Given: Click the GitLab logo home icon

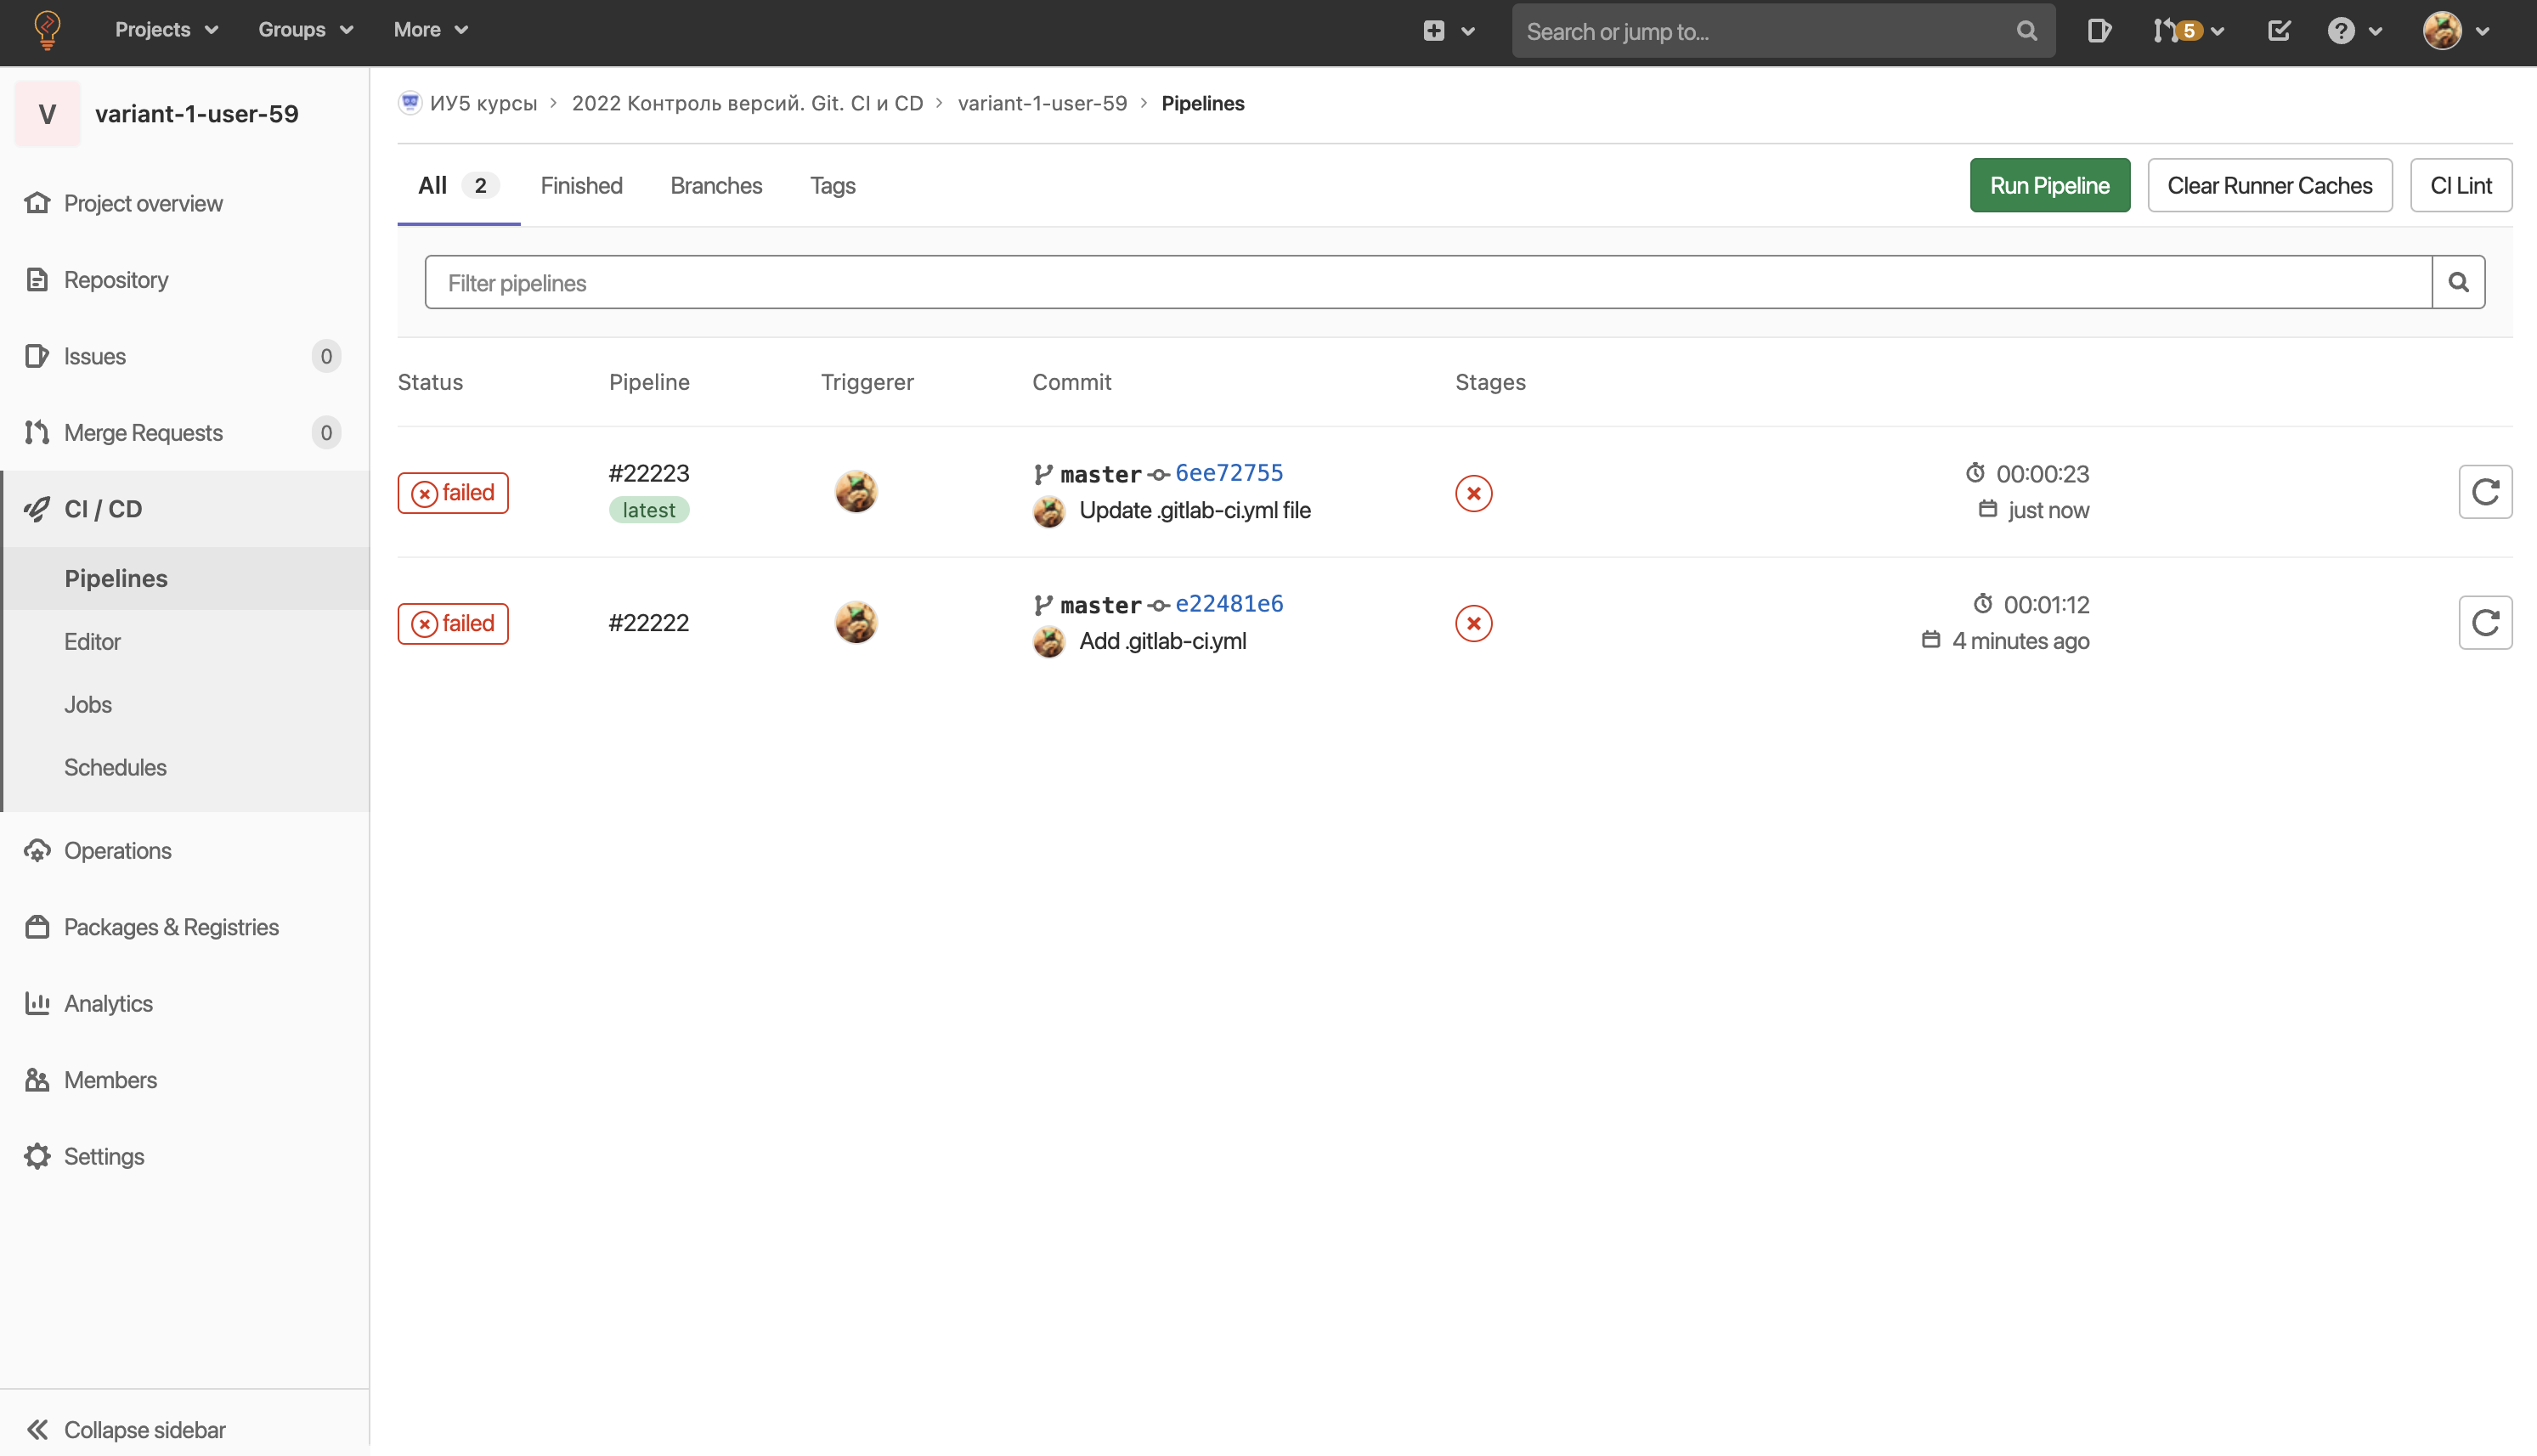Looking at the screenshot, I should (47, 30).
